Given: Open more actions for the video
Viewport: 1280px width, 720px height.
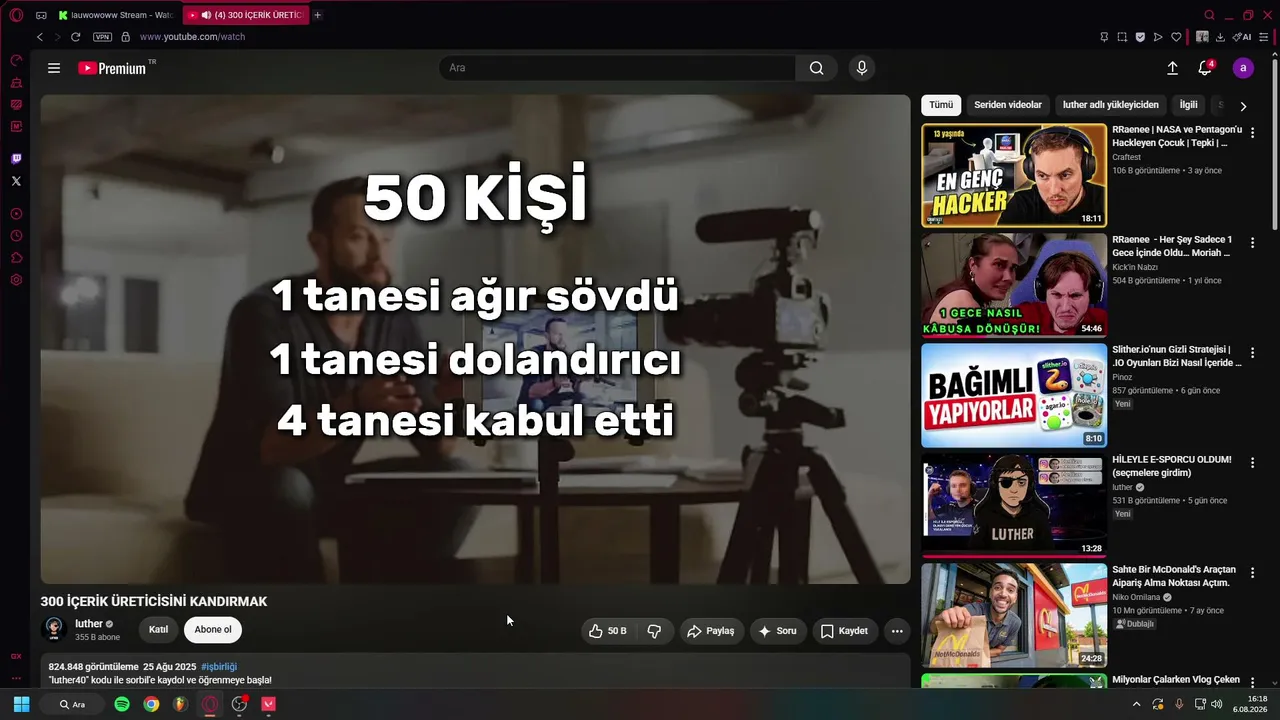Looking at the screenshot, I should tap(897, 631).
